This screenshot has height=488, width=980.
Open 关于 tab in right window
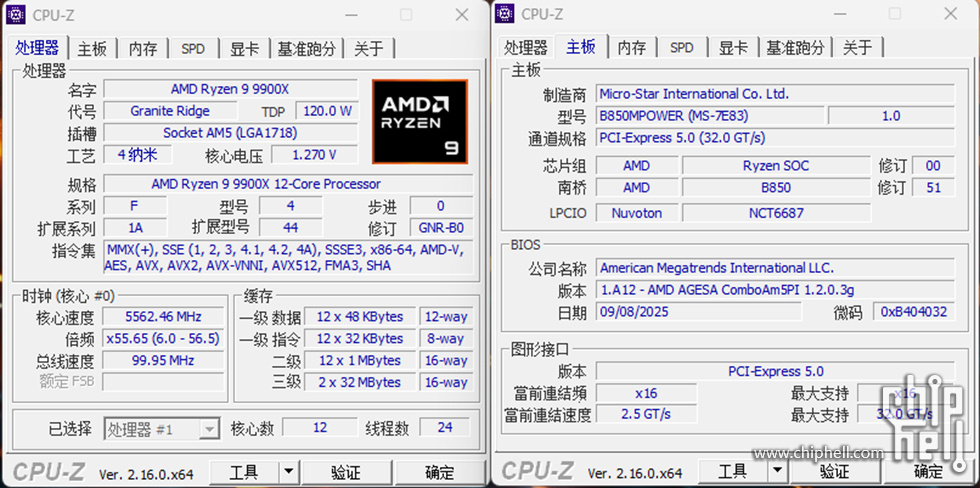[858, 47]
